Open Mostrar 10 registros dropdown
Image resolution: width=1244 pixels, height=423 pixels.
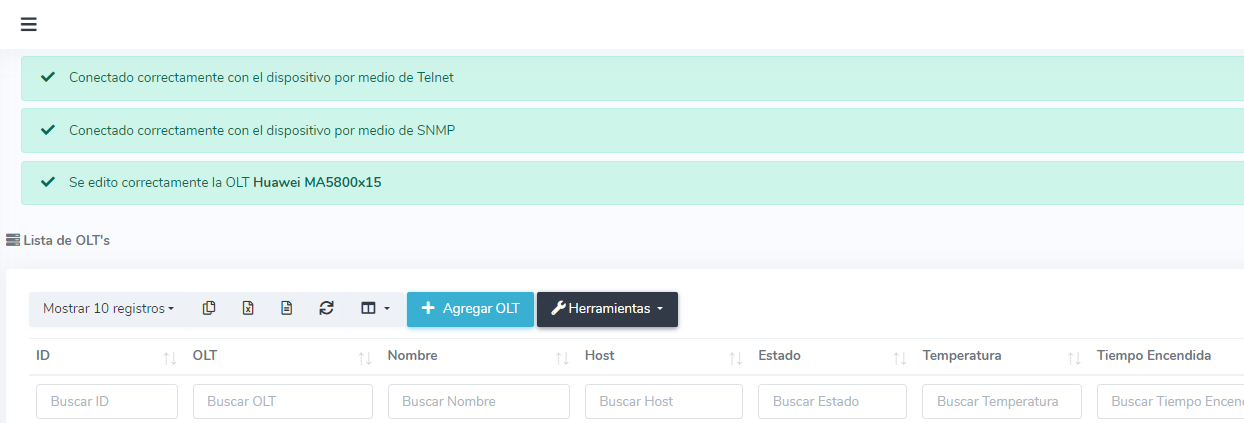[109, 309]
